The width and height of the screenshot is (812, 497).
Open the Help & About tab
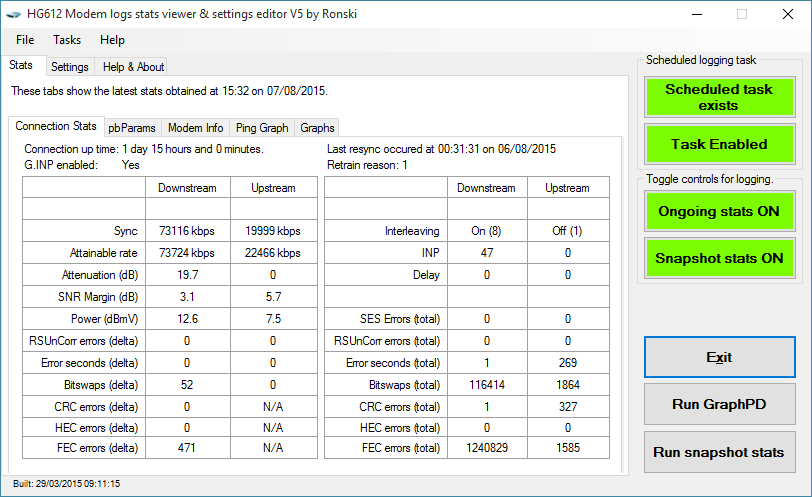[133, 67]
